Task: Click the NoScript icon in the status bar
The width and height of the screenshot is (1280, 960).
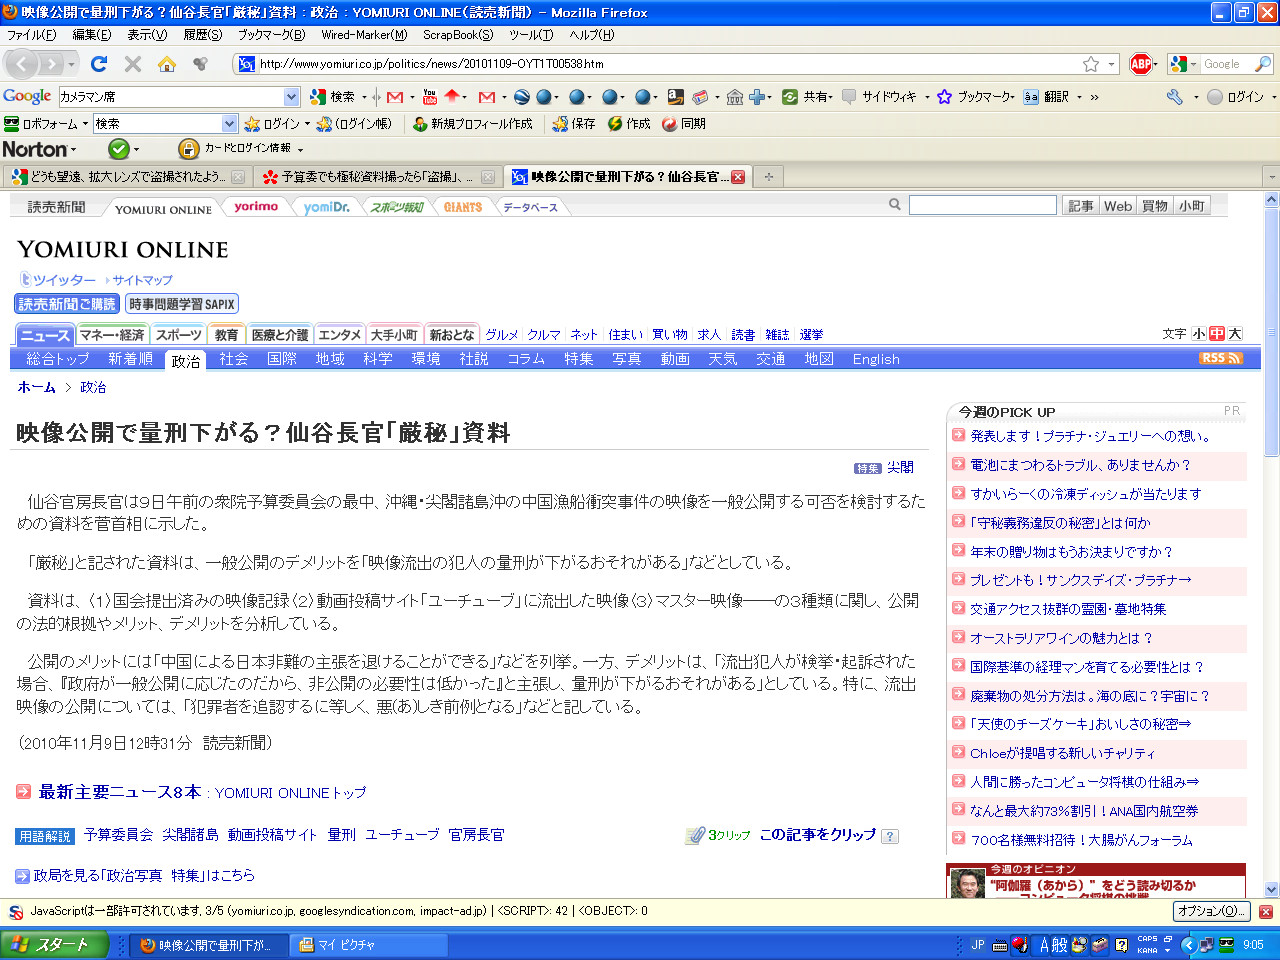Action: tap(16, 912)
